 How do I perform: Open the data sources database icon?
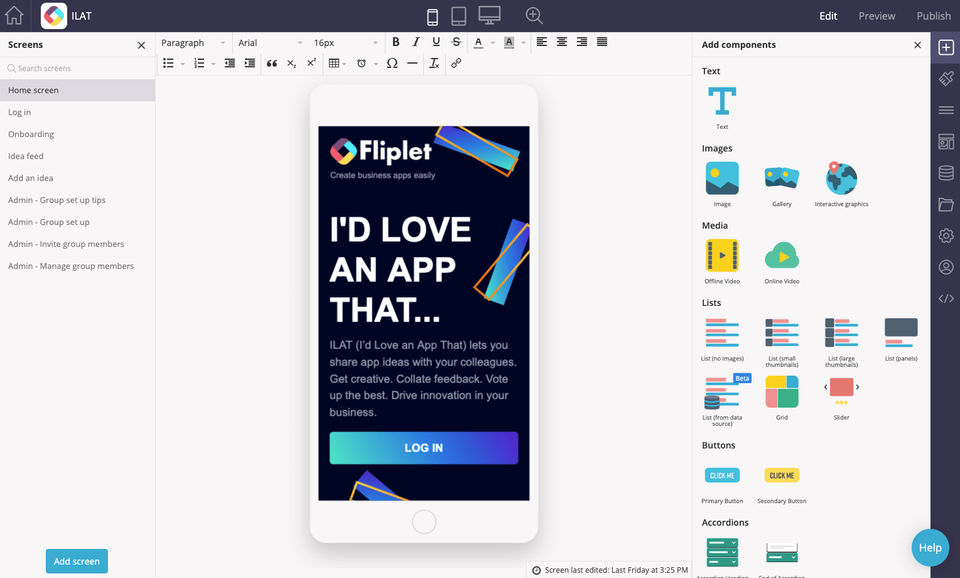pos(945,173)
